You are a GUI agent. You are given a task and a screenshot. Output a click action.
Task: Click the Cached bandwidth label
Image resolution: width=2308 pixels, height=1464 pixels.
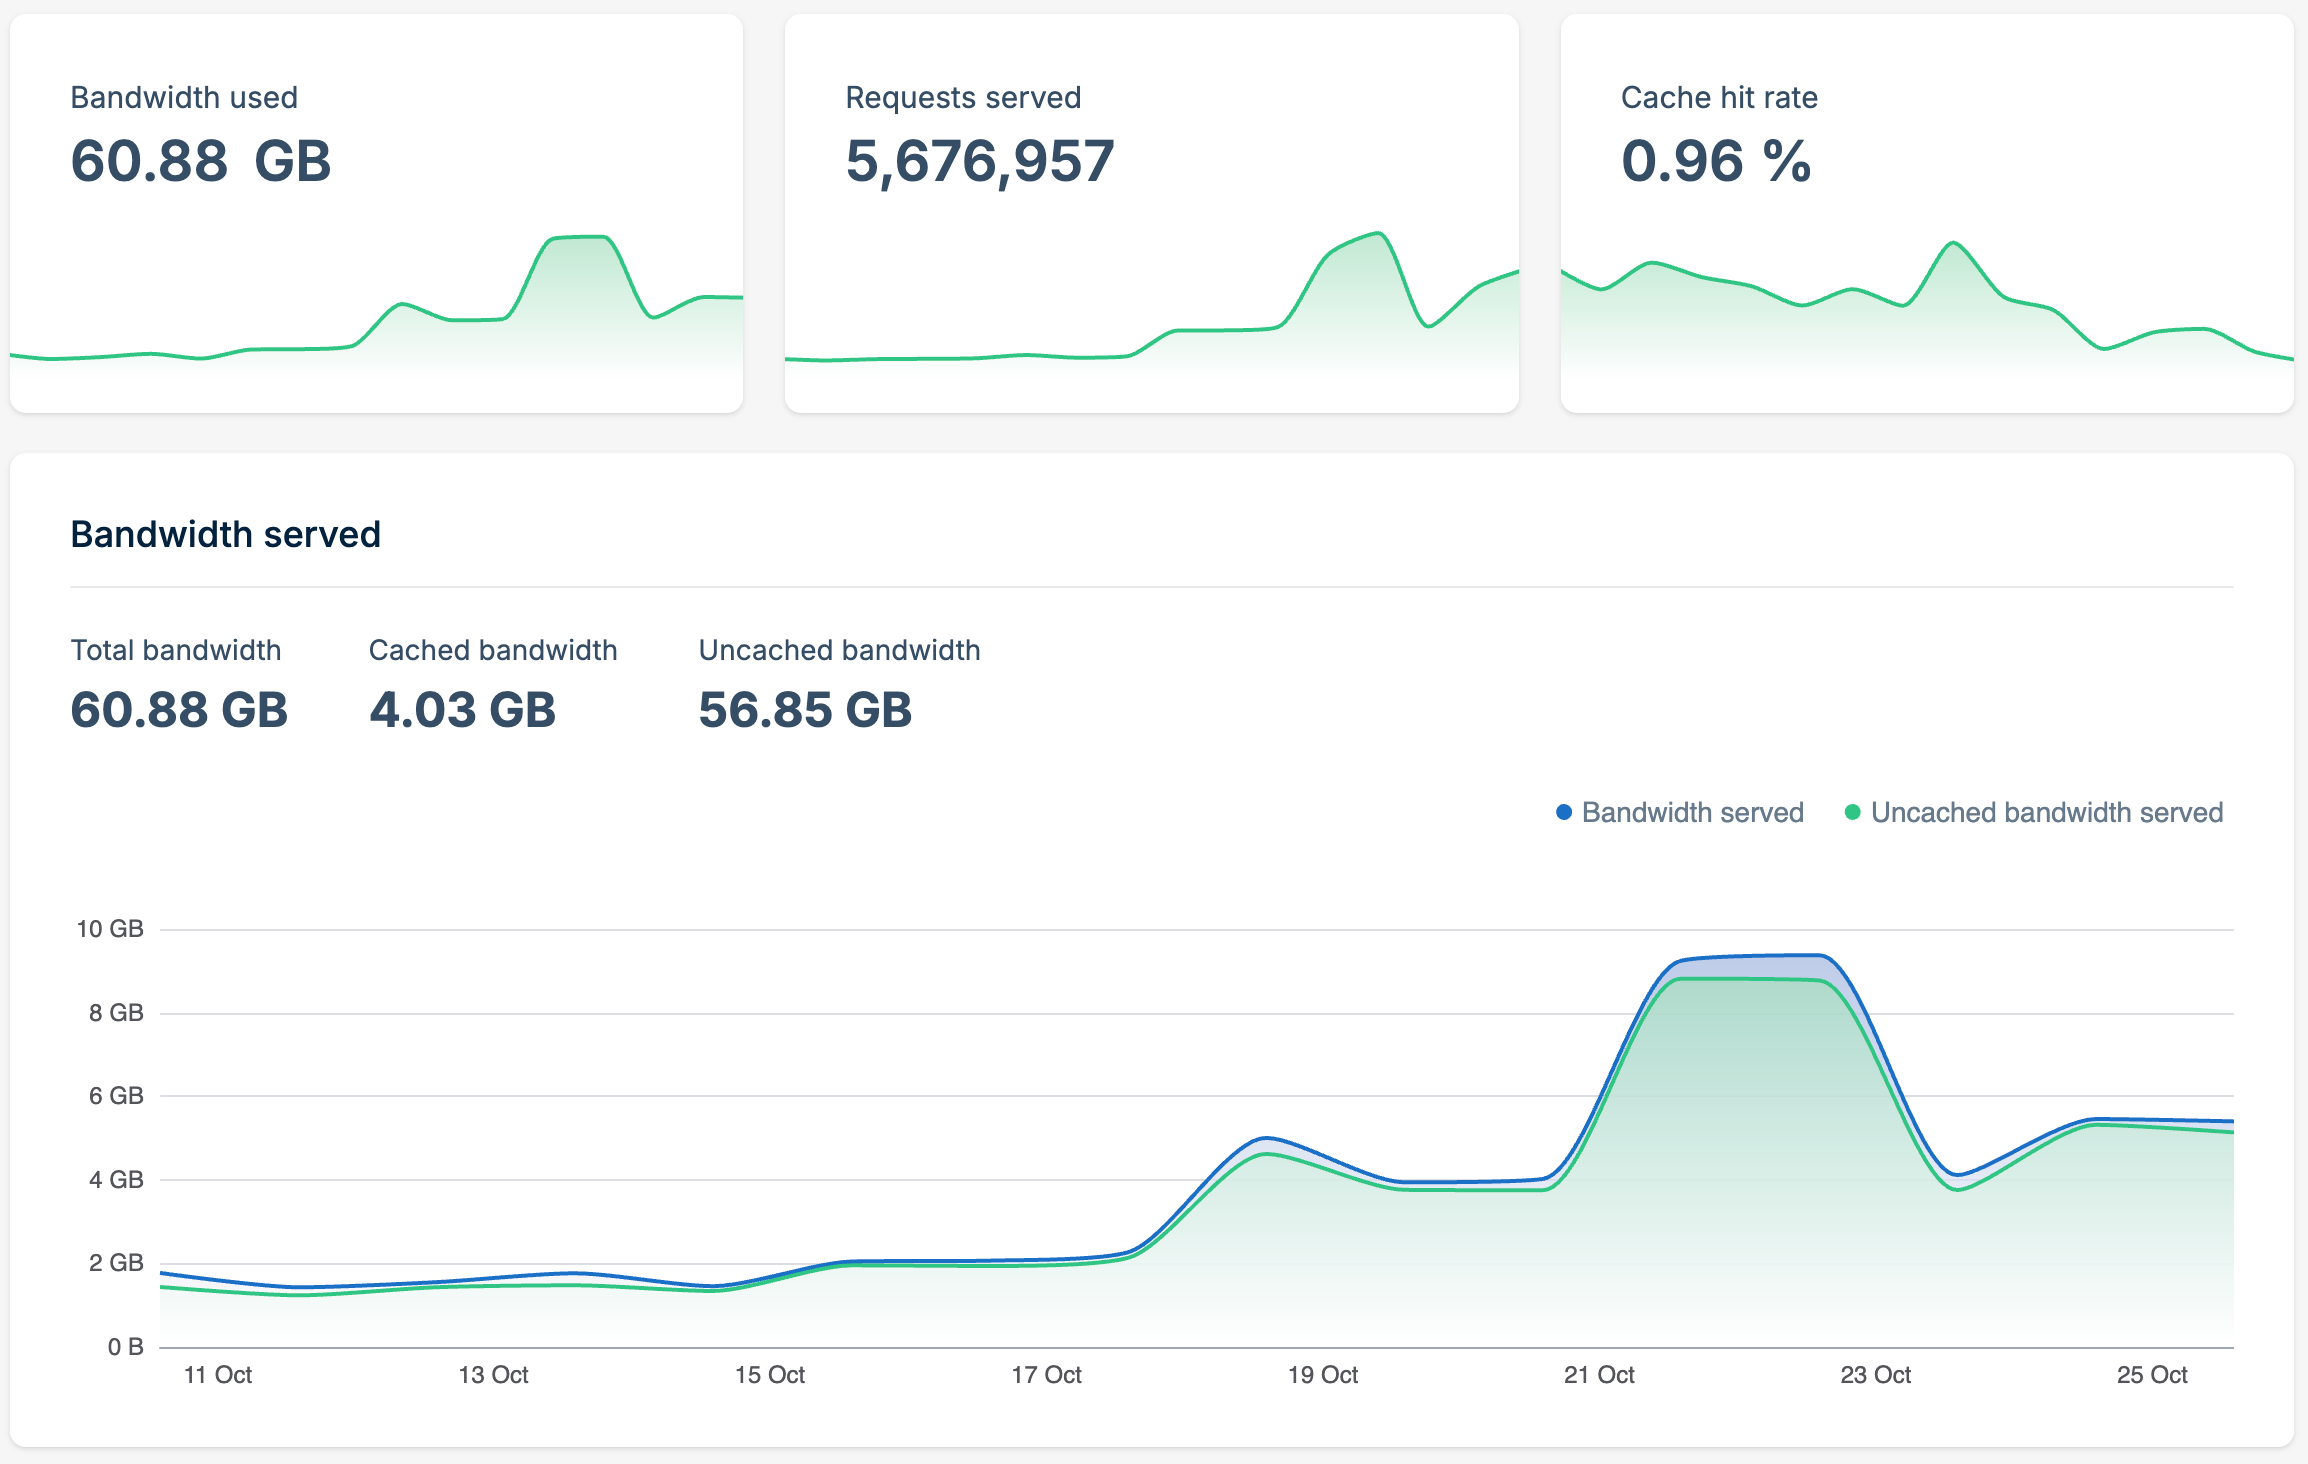tap(493, 650)
